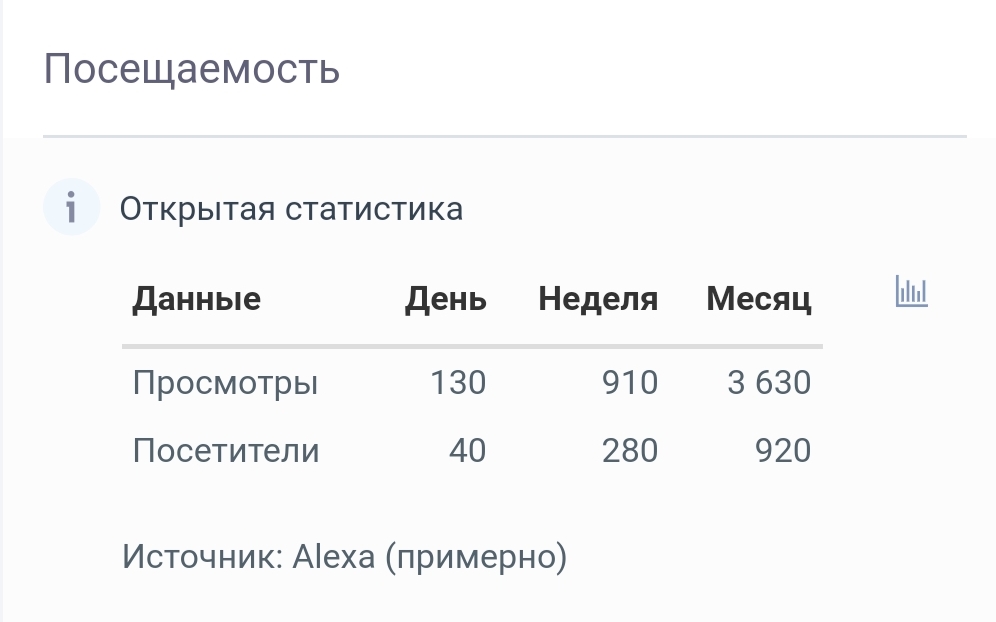Click the weekly views value 910
Screen dimensions: 996x622
point(629,382)
